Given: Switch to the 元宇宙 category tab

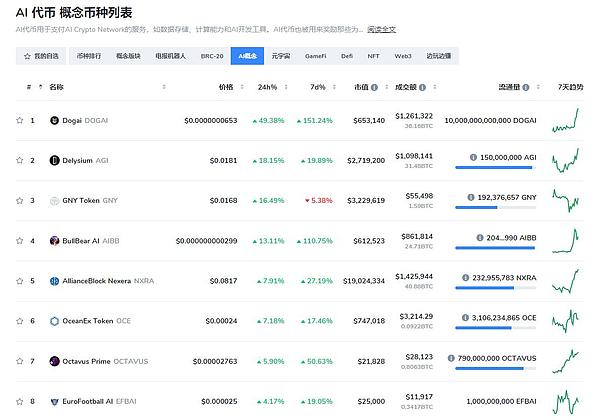Looking at the screenshot, I should (280, 57).
